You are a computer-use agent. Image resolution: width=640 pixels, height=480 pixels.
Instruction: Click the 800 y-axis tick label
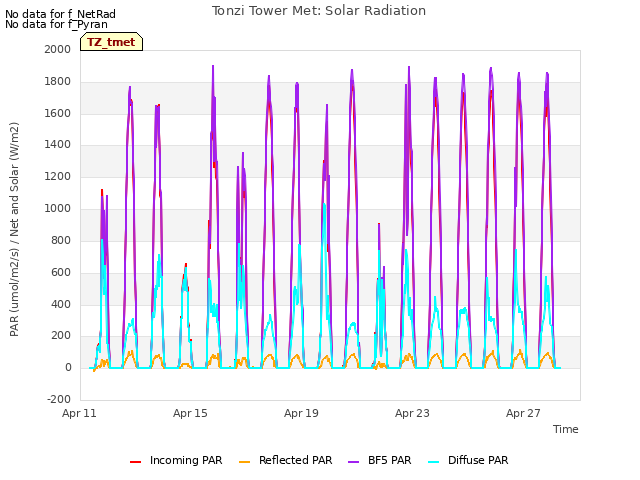(x=61, y=240)
